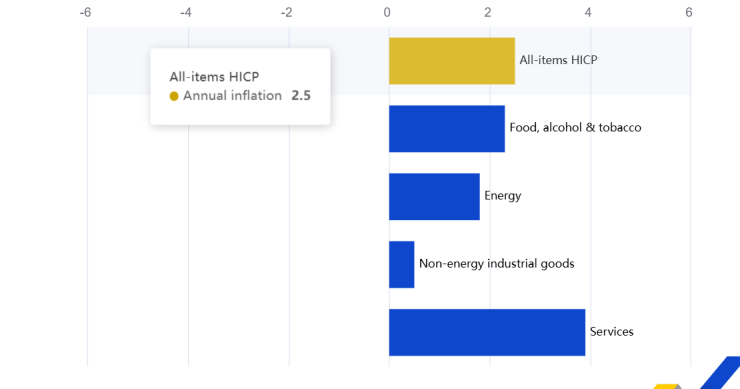Select the Services bar
Screen dimensions: 740x389
487,332
